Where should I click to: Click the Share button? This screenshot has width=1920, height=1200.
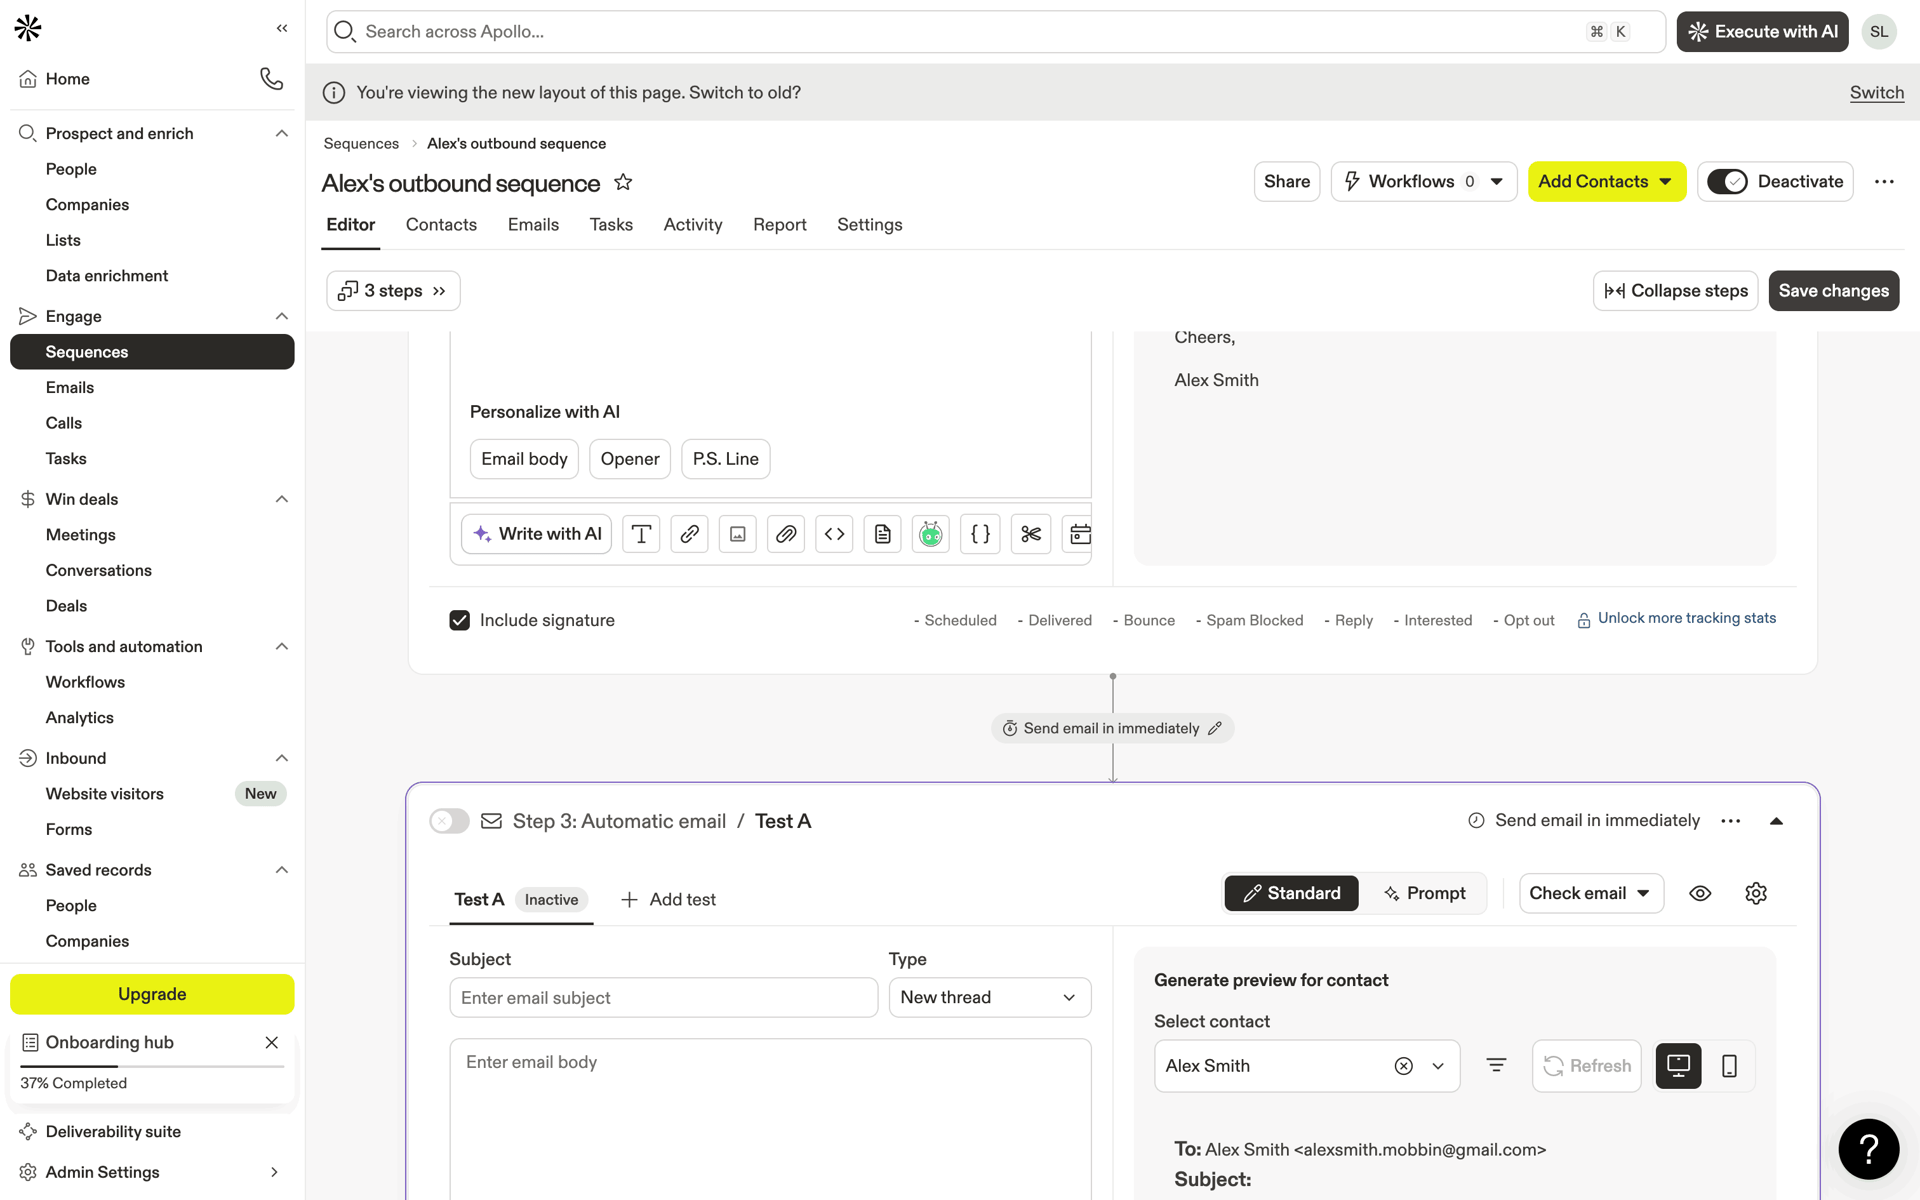tap(1287, 182)
